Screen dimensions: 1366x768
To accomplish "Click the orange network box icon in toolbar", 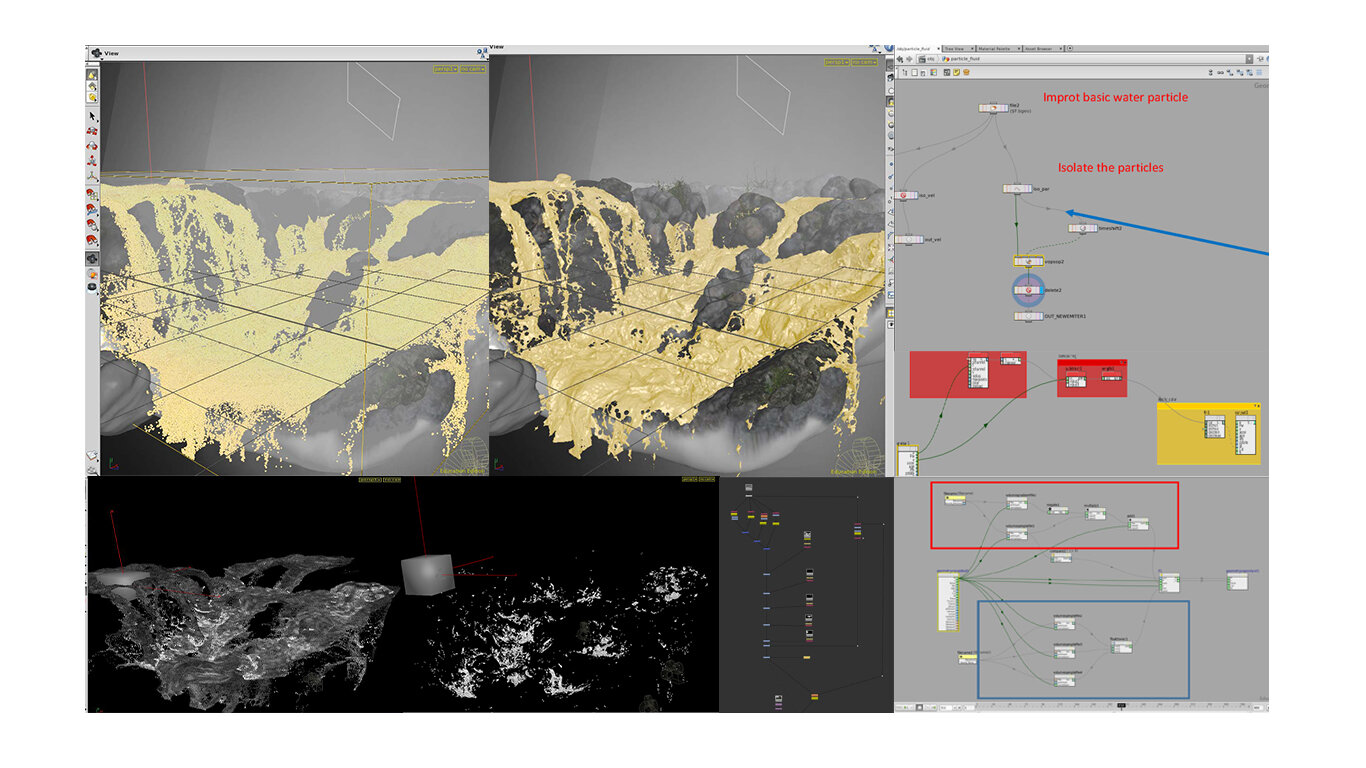I will (966, 73).
